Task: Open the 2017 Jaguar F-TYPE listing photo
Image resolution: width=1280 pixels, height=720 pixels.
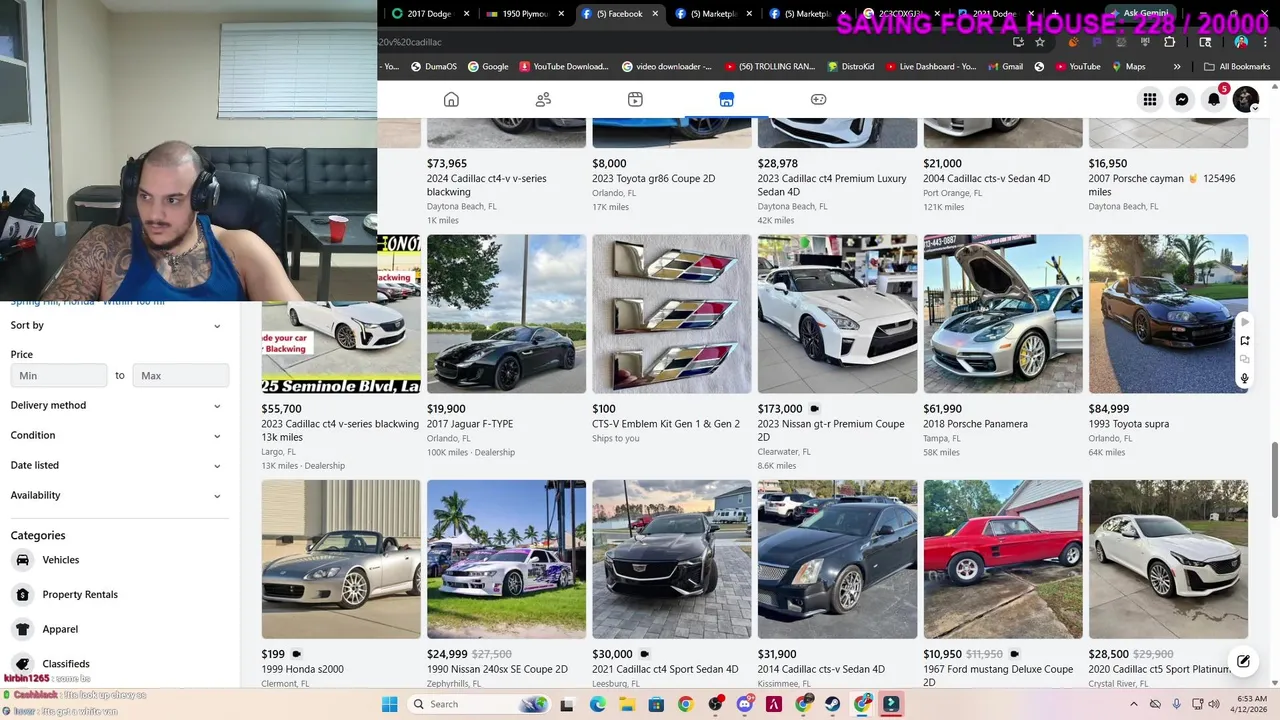Action: click(x=507, y=314)
